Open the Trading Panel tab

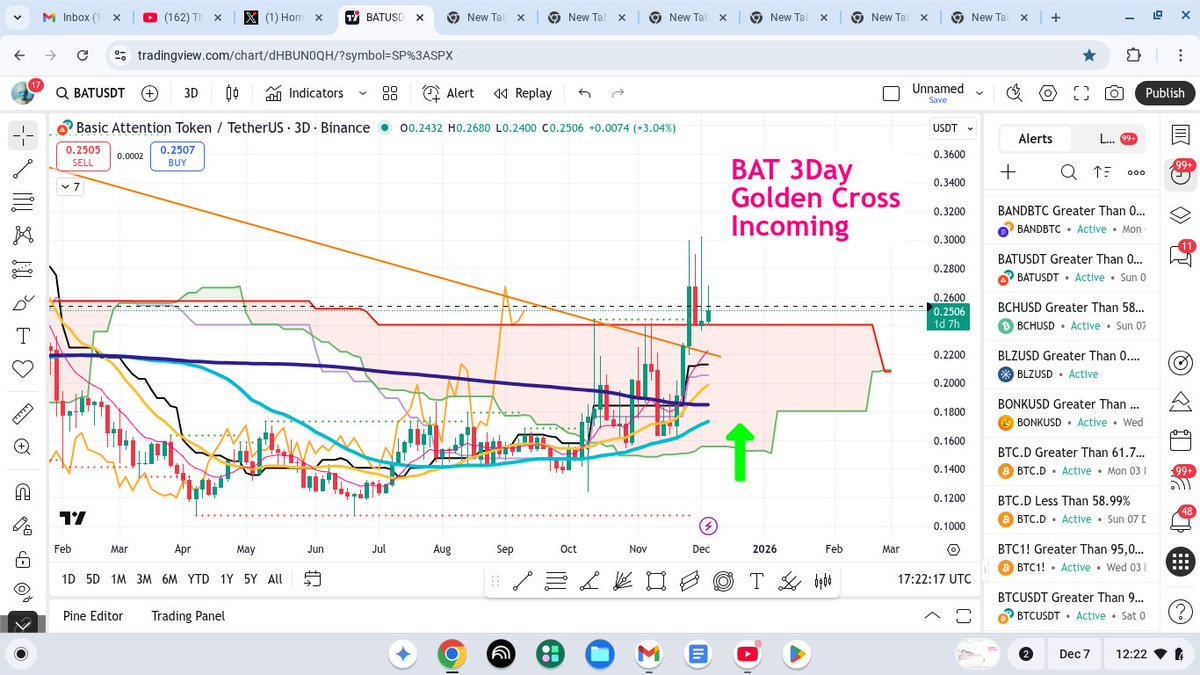click(188, 616)
